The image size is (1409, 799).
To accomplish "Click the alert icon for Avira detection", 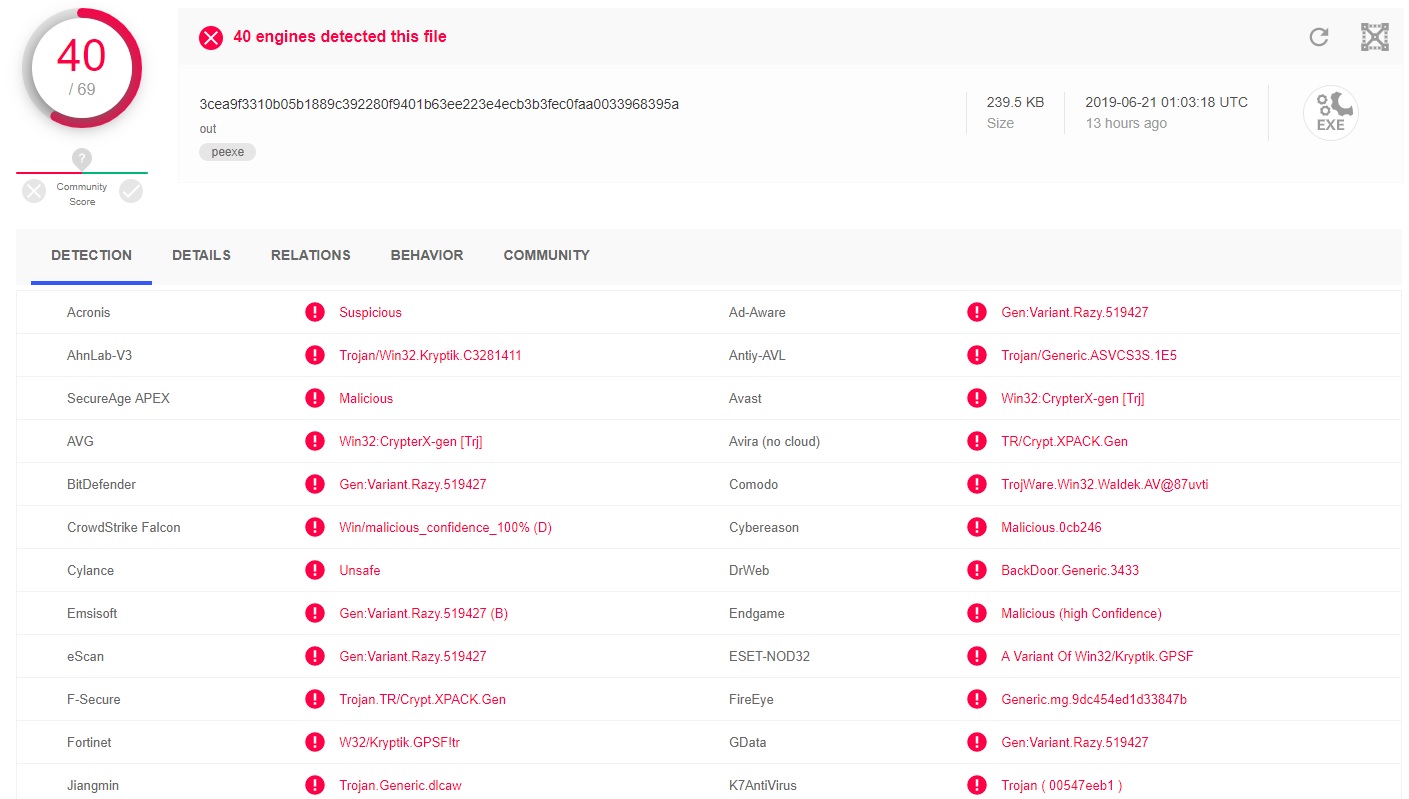I will coord(977,441).
